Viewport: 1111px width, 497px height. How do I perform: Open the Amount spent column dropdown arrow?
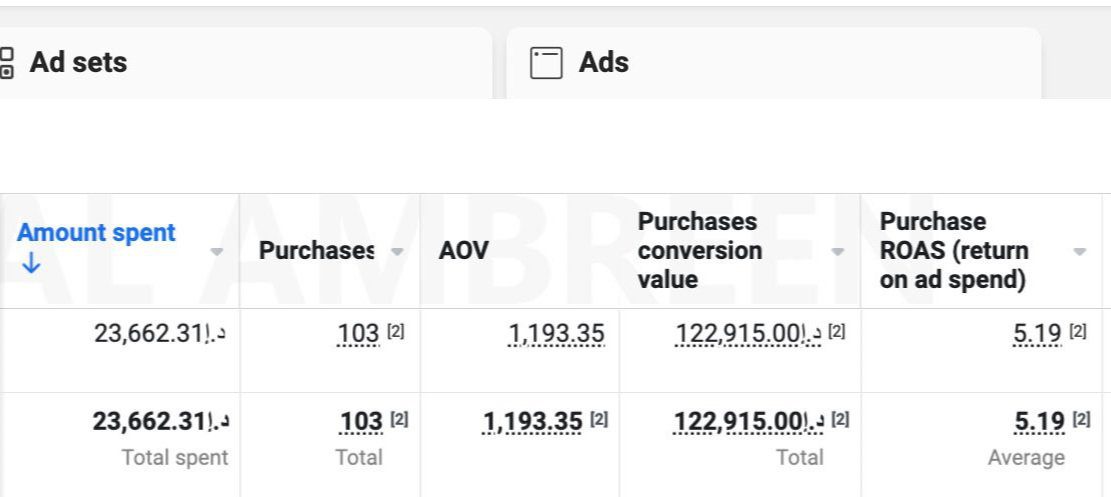pos(216,251)
